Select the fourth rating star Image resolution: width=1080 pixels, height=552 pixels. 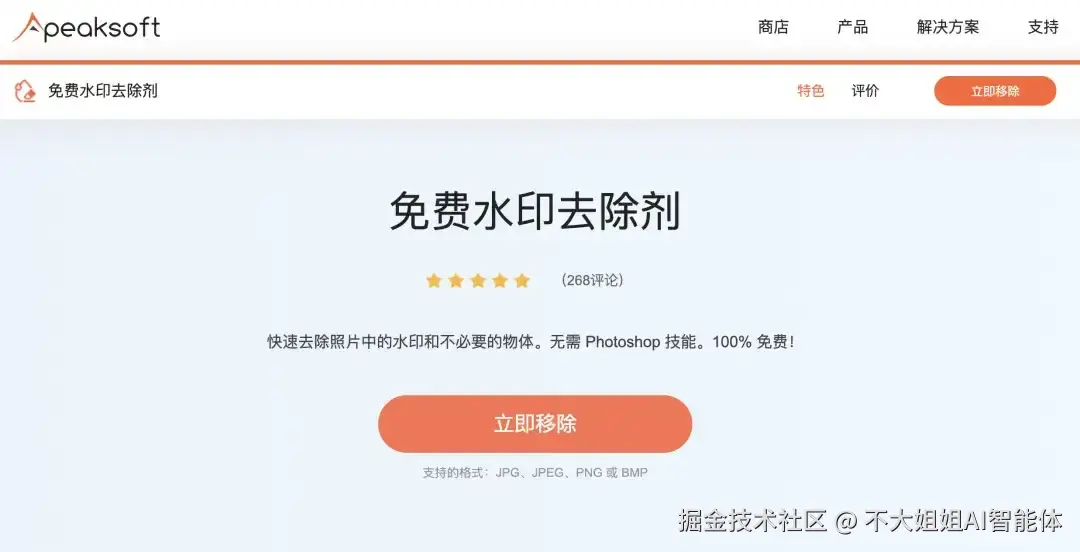(x=500, y=280)
